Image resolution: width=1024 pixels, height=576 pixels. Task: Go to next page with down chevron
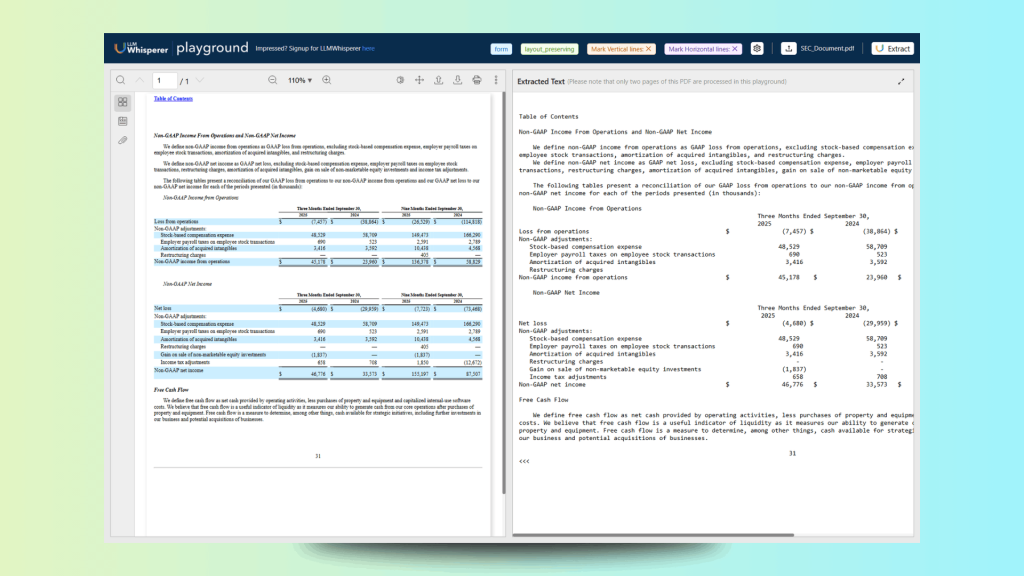(x=200, y=80)
